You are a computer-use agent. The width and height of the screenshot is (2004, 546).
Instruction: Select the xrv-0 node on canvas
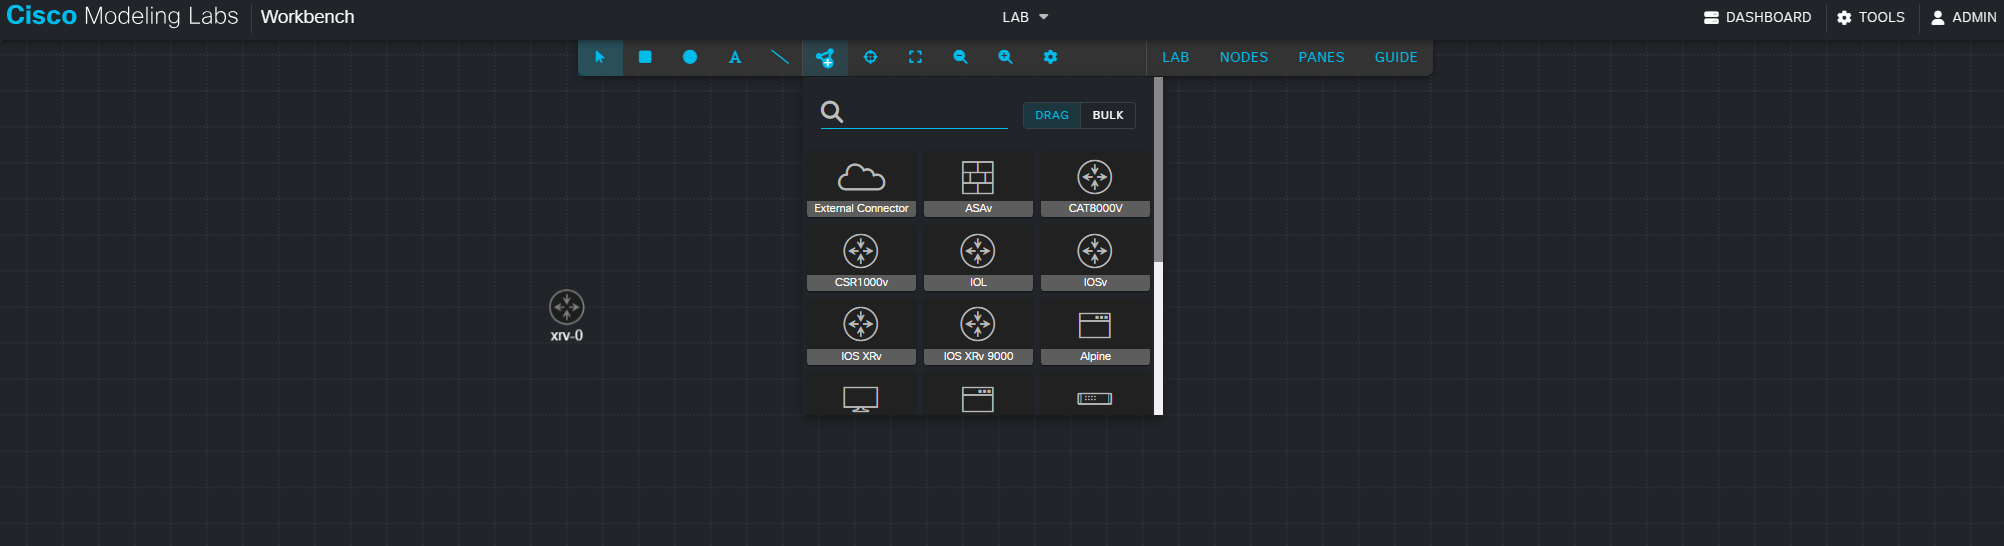pos(567,307)
